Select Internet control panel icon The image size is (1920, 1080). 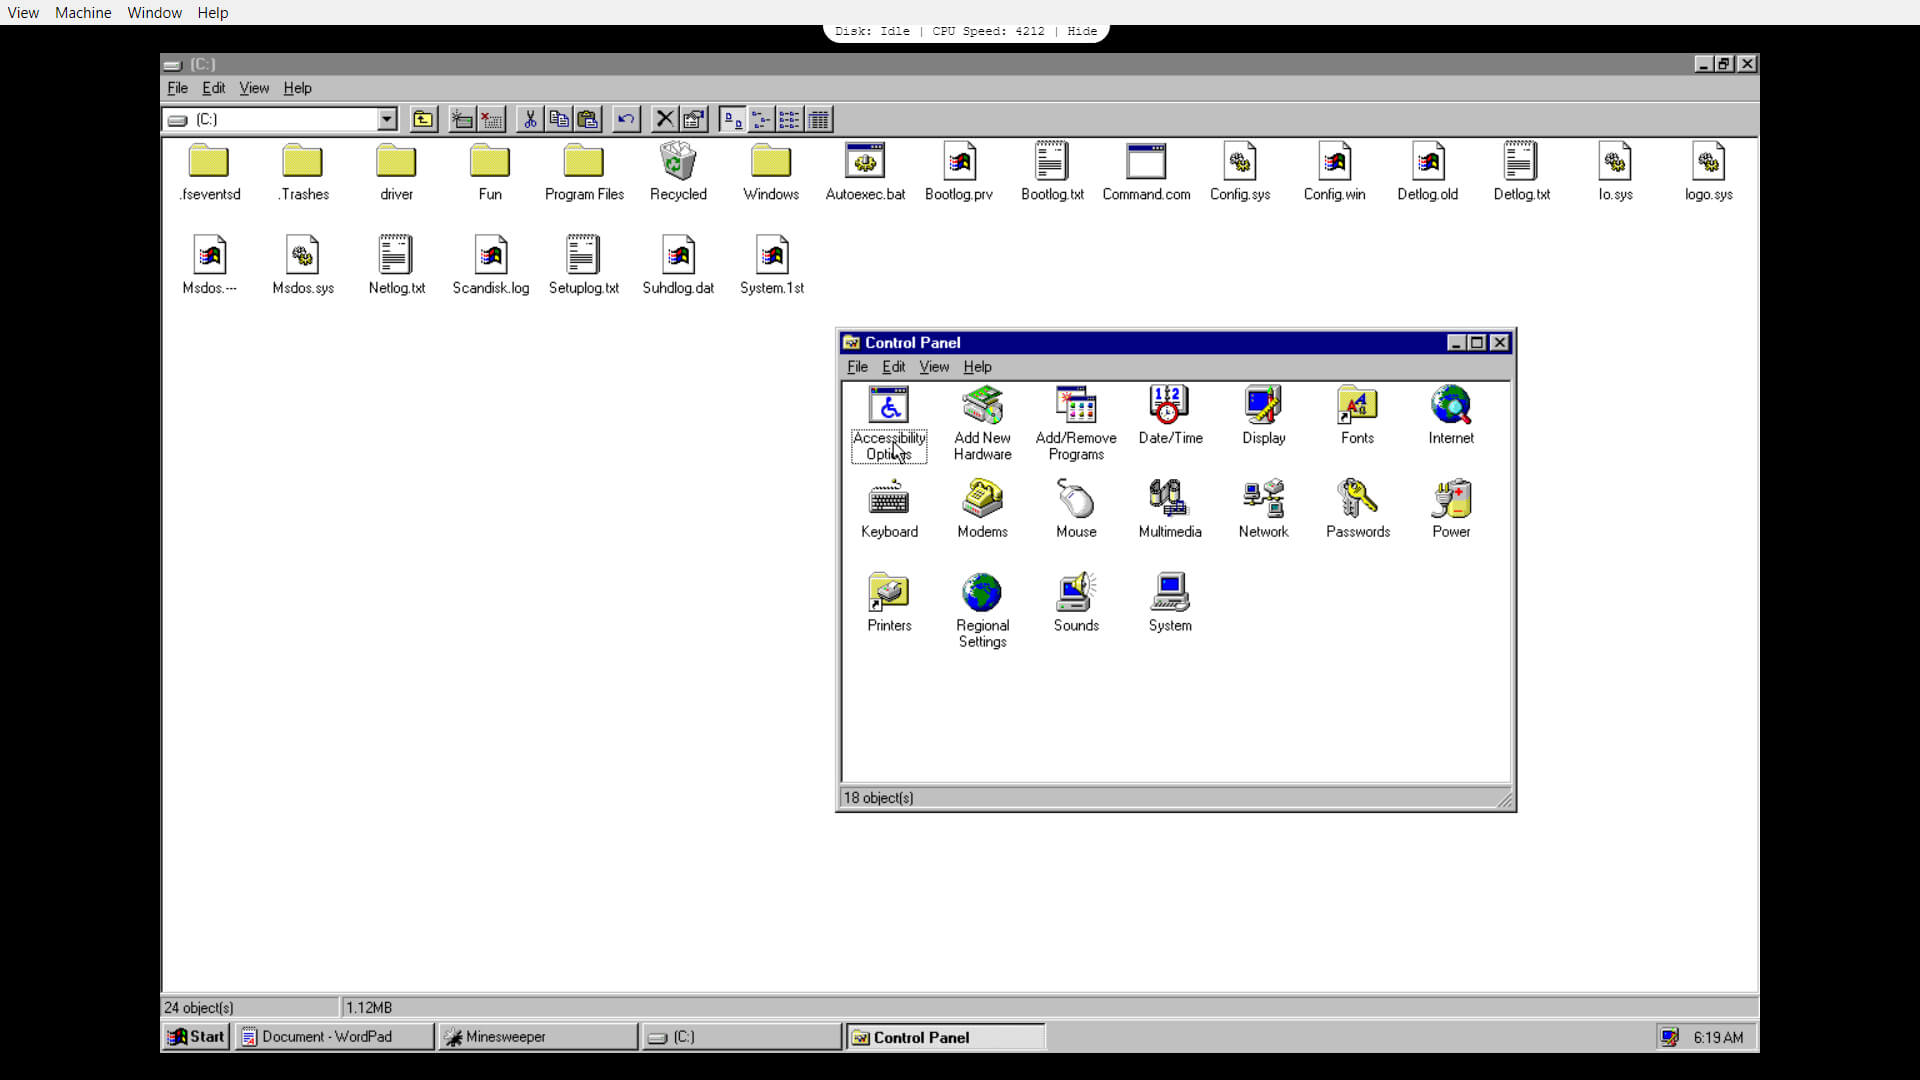coord(1451,416)
